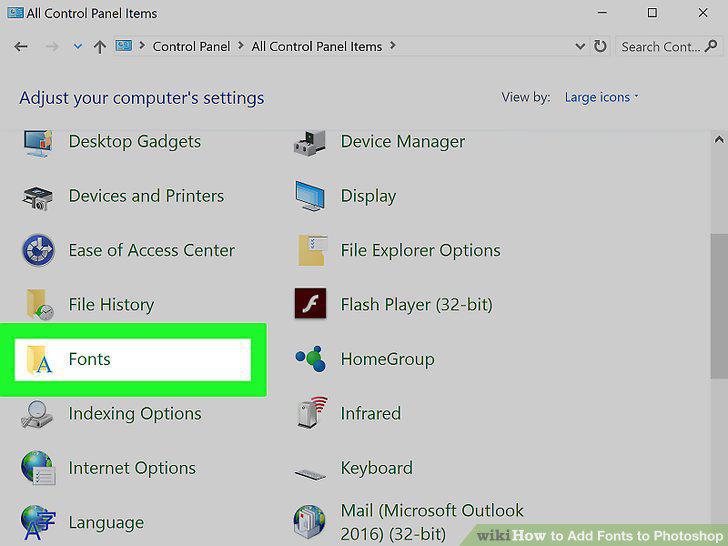
Task: Open recent locations dropdown arrow
Action: click(78, 46)
